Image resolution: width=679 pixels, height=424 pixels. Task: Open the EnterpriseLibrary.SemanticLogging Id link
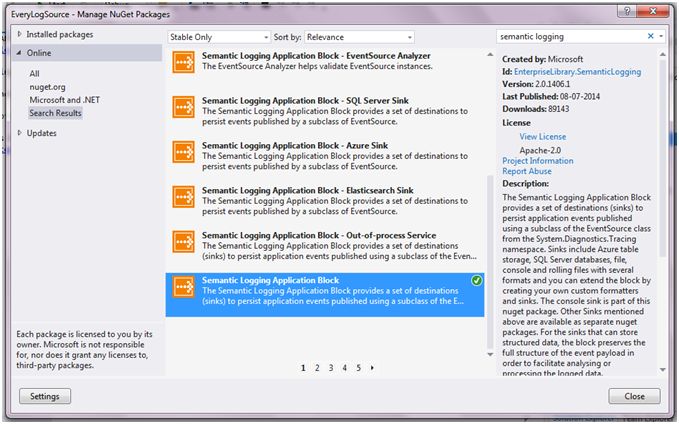(x=578, y=72)
